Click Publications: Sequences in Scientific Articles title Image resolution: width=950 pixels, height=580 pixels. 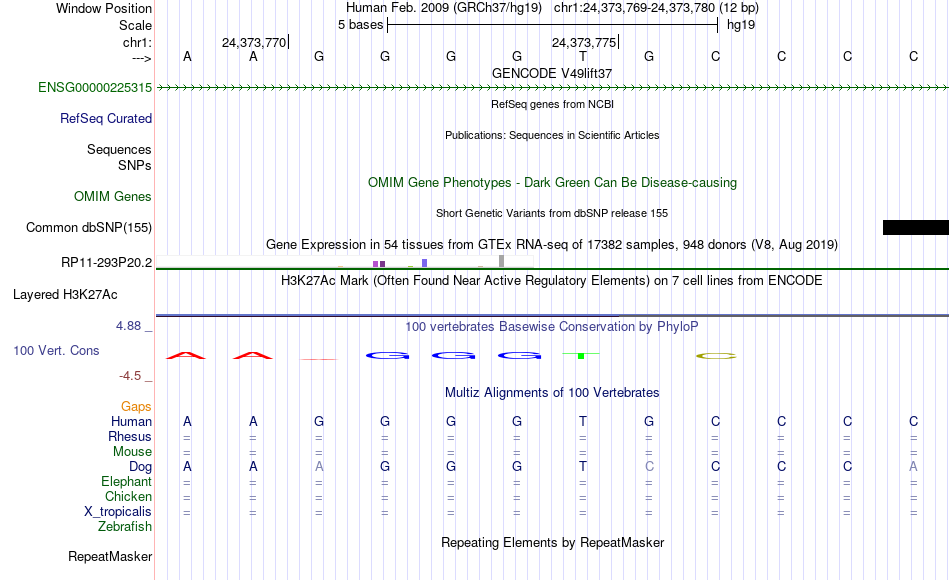coord(552,135)
